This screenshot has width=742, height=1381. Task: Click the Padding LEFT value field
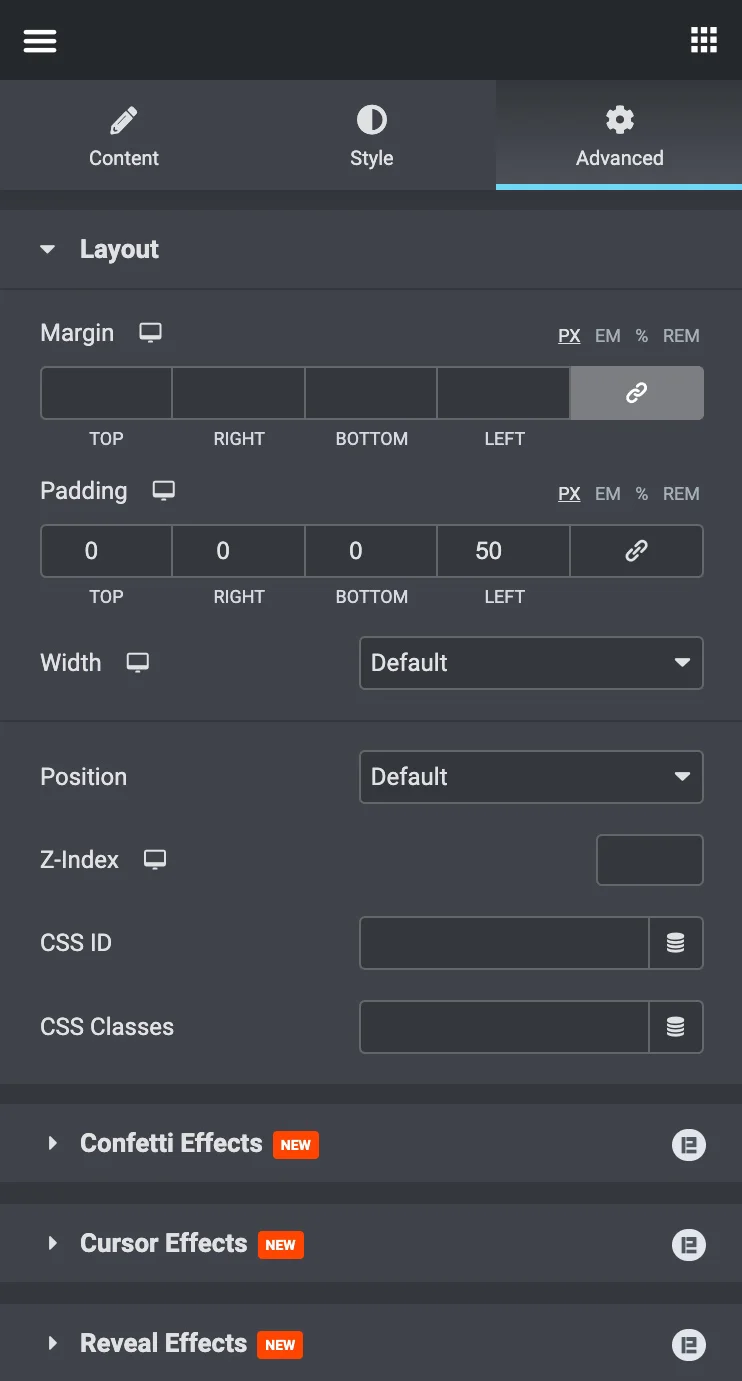click(x=504, y=551)
